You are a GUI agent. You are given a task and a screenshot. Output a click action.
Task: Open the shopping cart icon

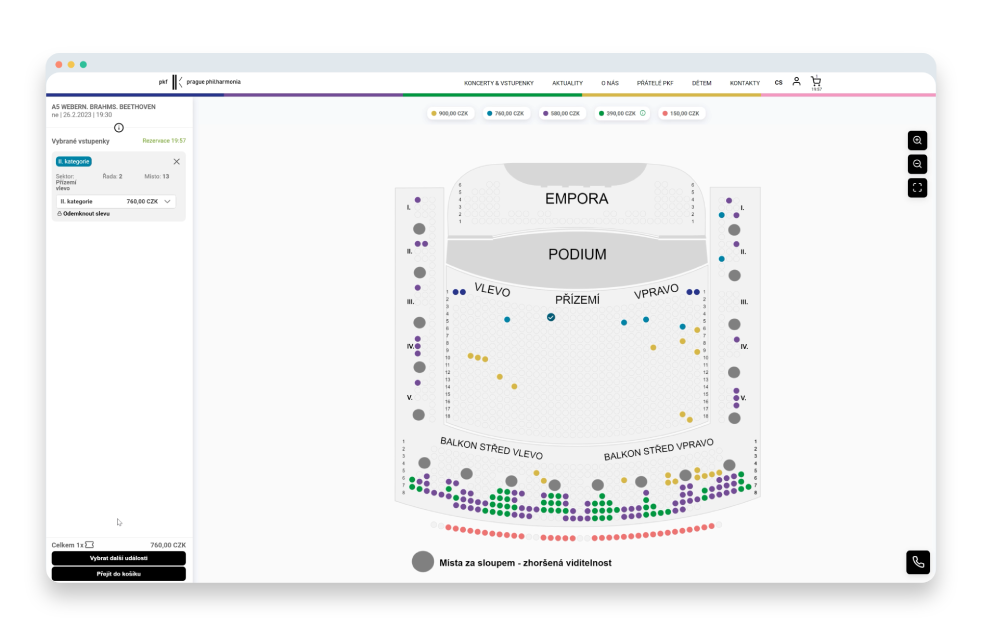point(816,82)
